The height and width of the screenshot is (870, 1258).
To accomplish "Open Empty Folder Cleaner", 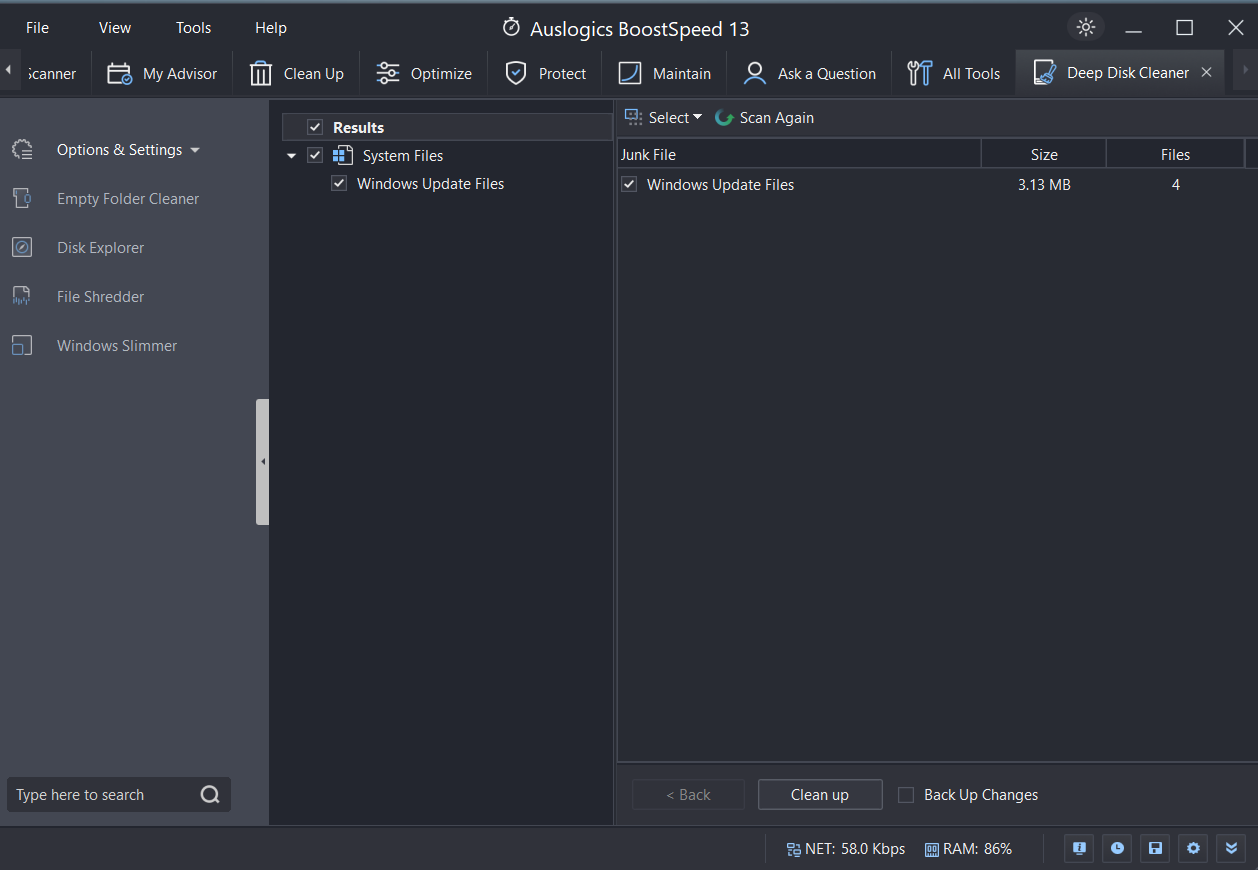I will [x=128, y=199].
